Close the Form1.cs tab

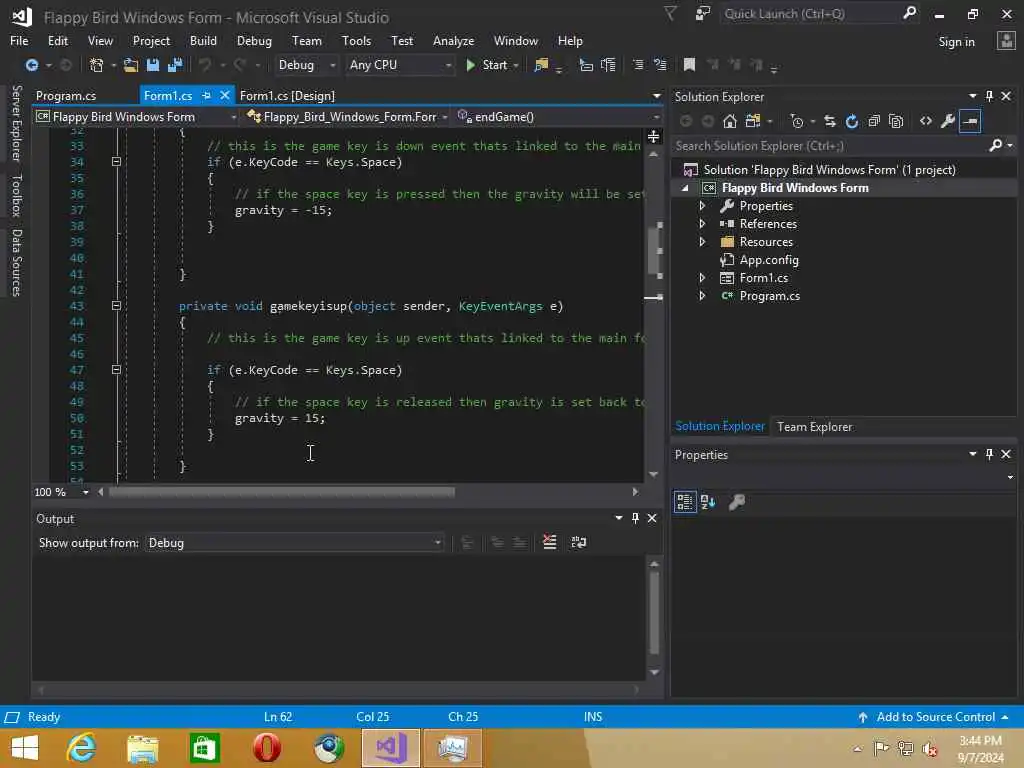tap(225, 95)
